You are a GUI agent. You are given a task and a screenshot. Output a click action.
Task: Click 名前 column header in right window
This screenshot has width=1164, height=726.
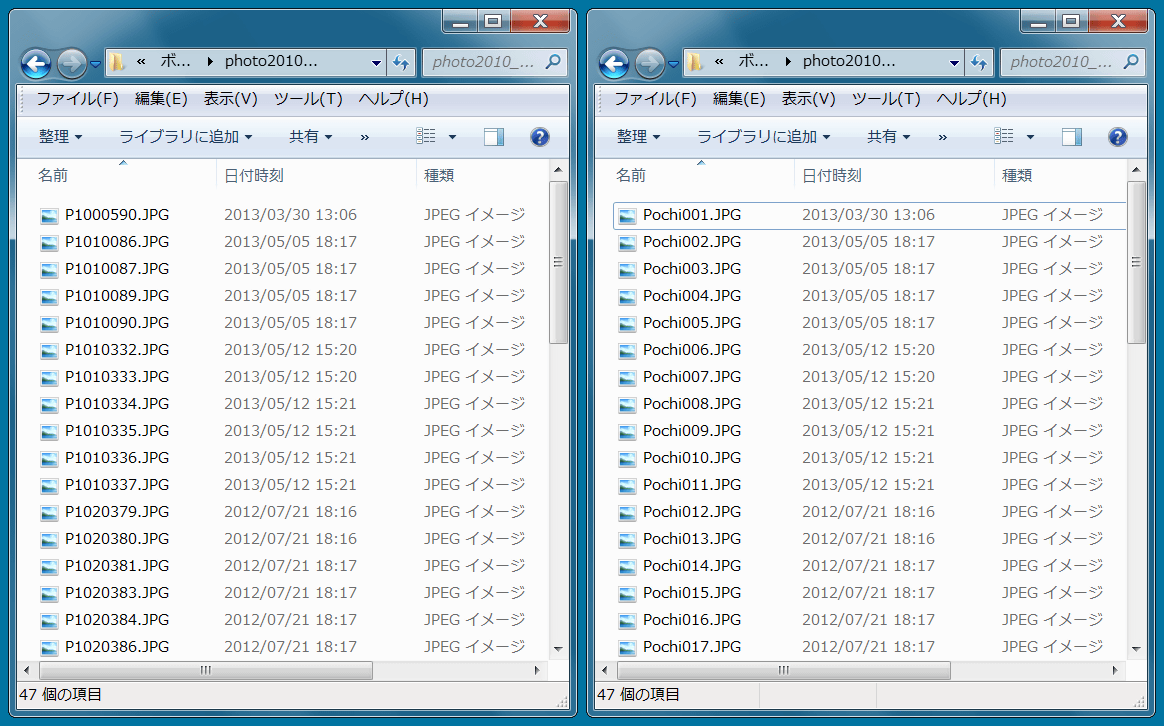630,175
